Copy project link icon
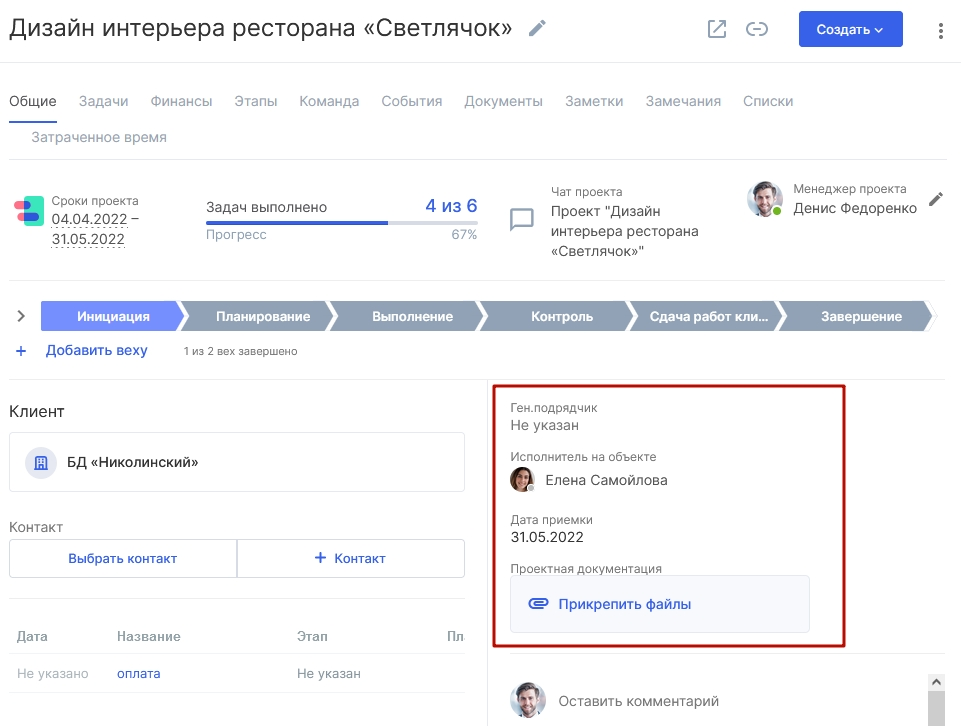Screen dimensions: 961x726 point(756,29)
